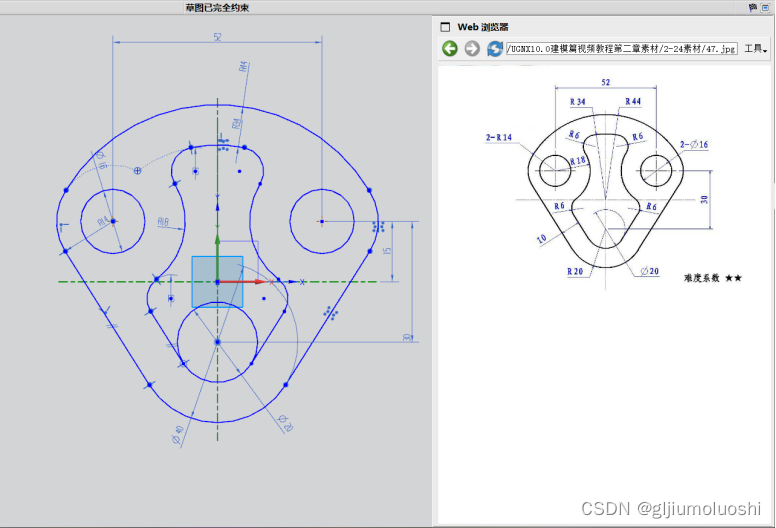Focus the 47.jpg address field
The height and width of the screenshot is (528, 776).
click(622, 48)
